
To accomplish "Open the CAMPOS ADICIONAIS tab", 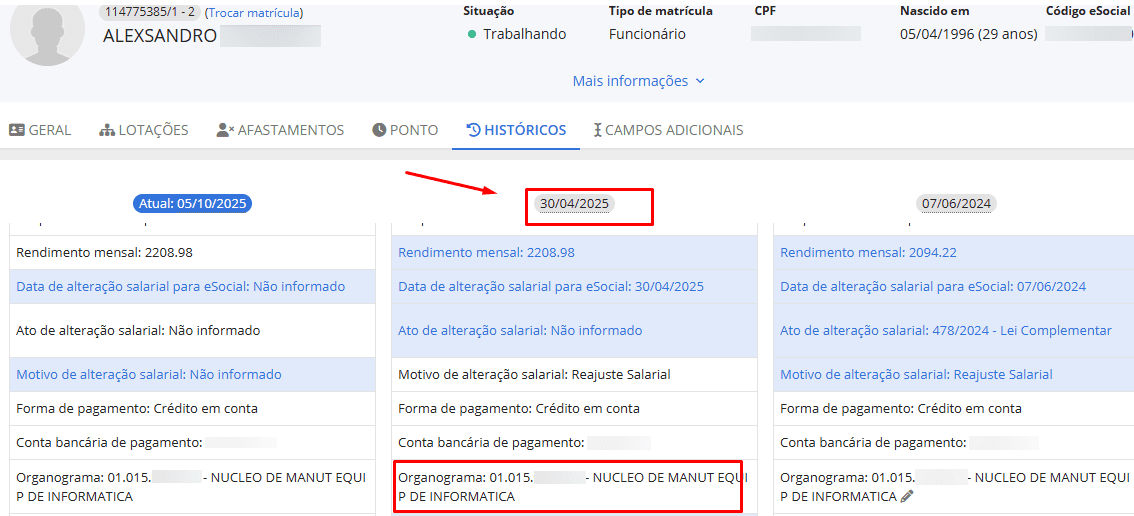I will pos(668,130).
